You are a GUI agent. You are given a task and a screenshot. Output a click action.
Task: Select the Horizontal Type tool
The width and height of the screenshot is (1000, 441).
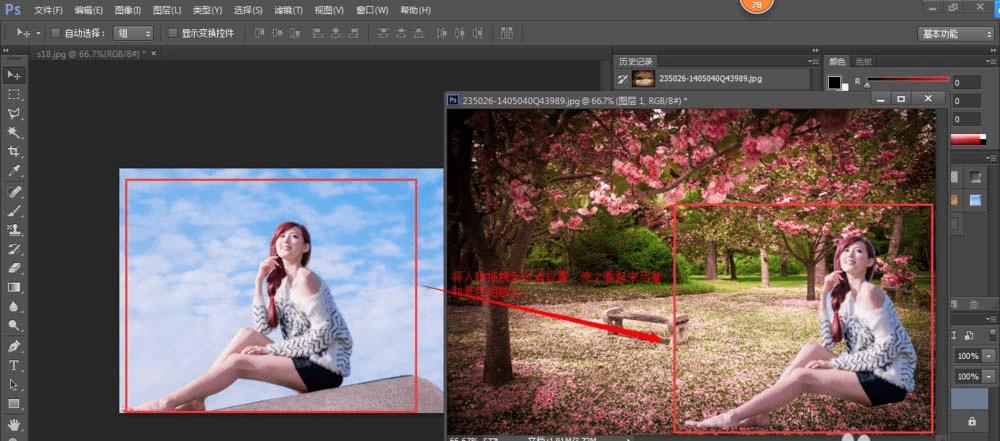(x=14, y=365)
